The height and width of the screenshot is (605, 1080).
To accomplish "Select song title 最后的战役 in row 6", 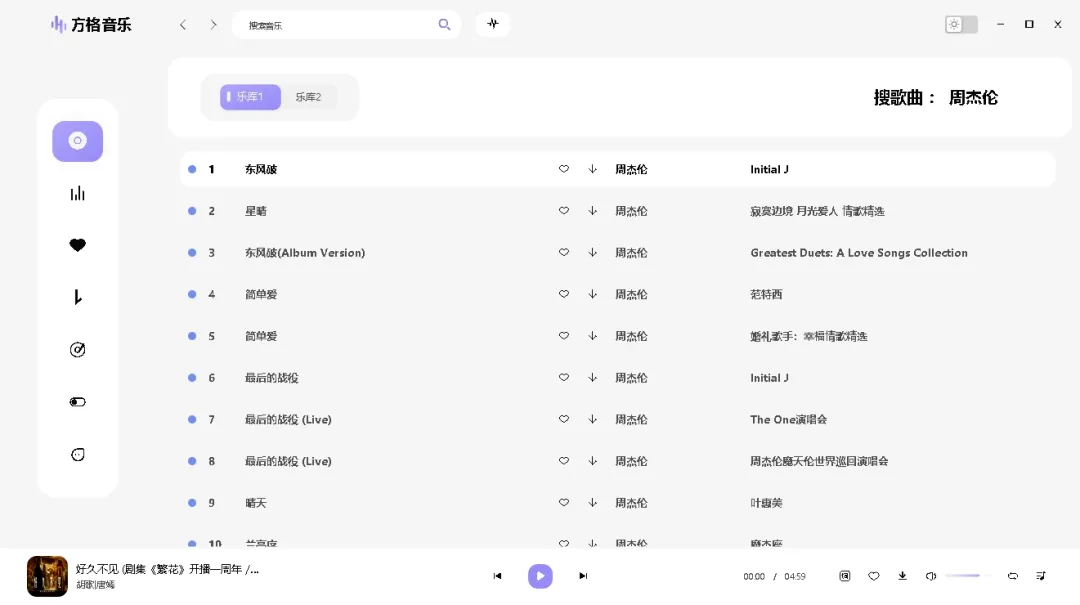I will click(271, 378).
